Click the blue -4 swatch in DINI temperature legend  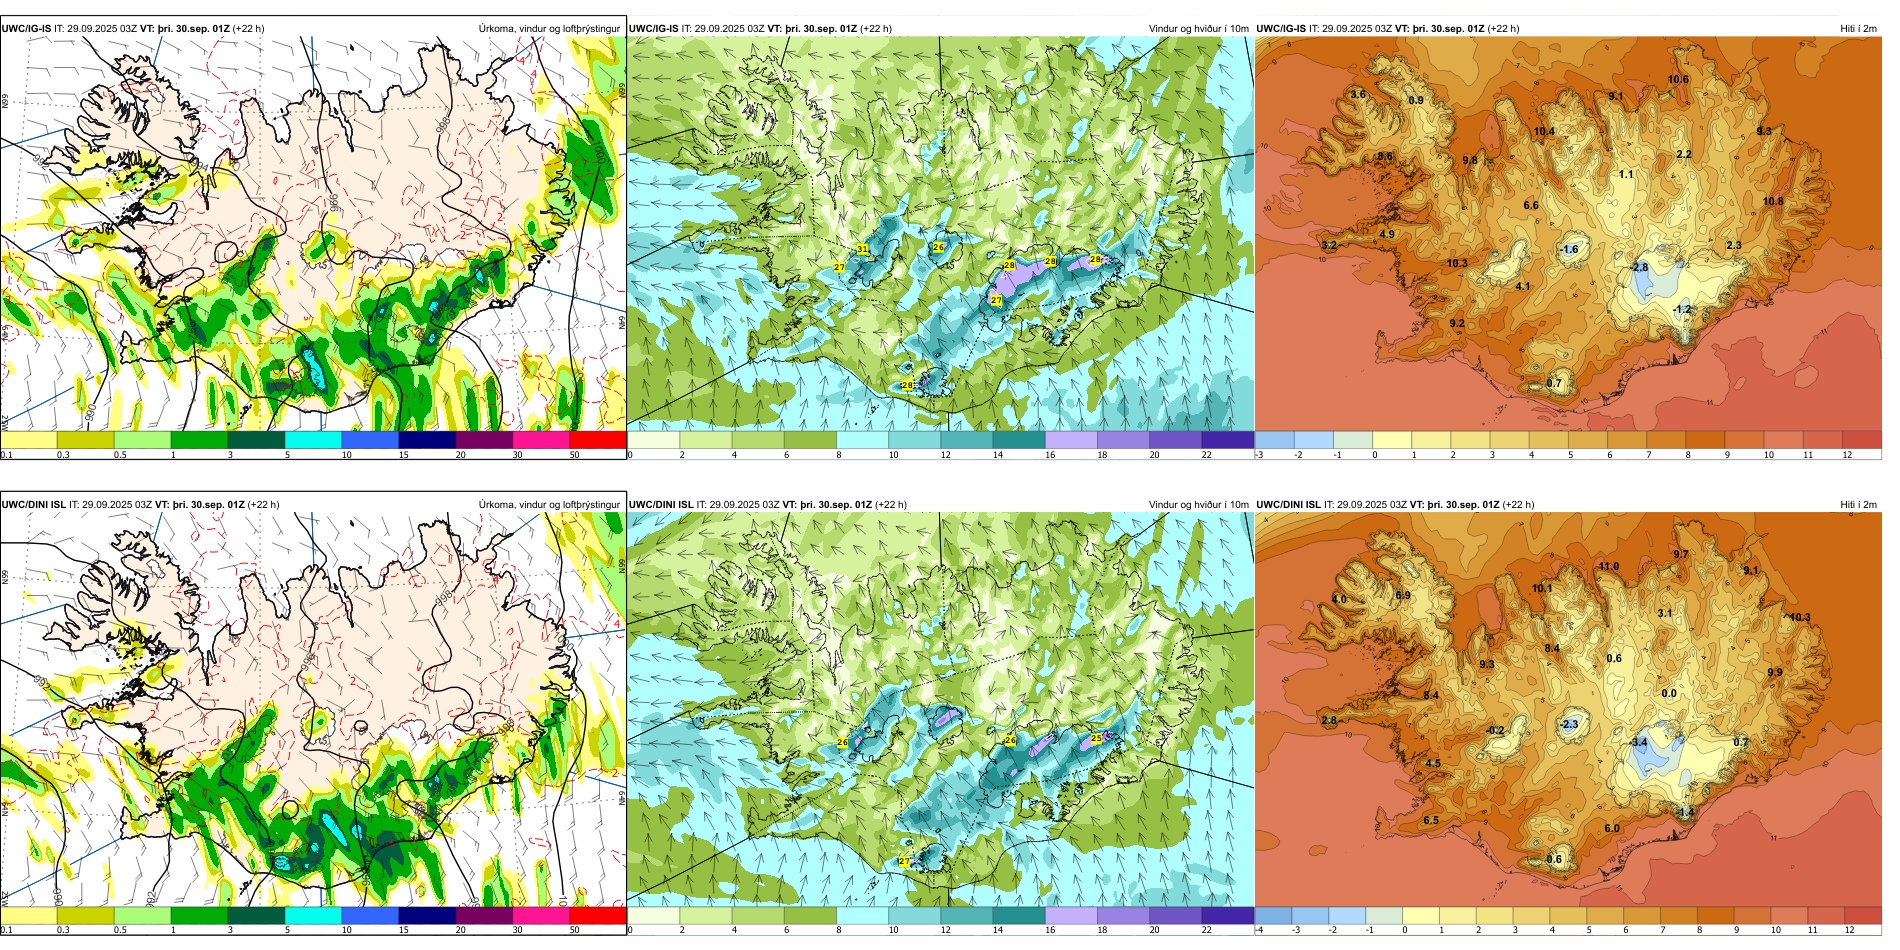(x=1273, y=915)
